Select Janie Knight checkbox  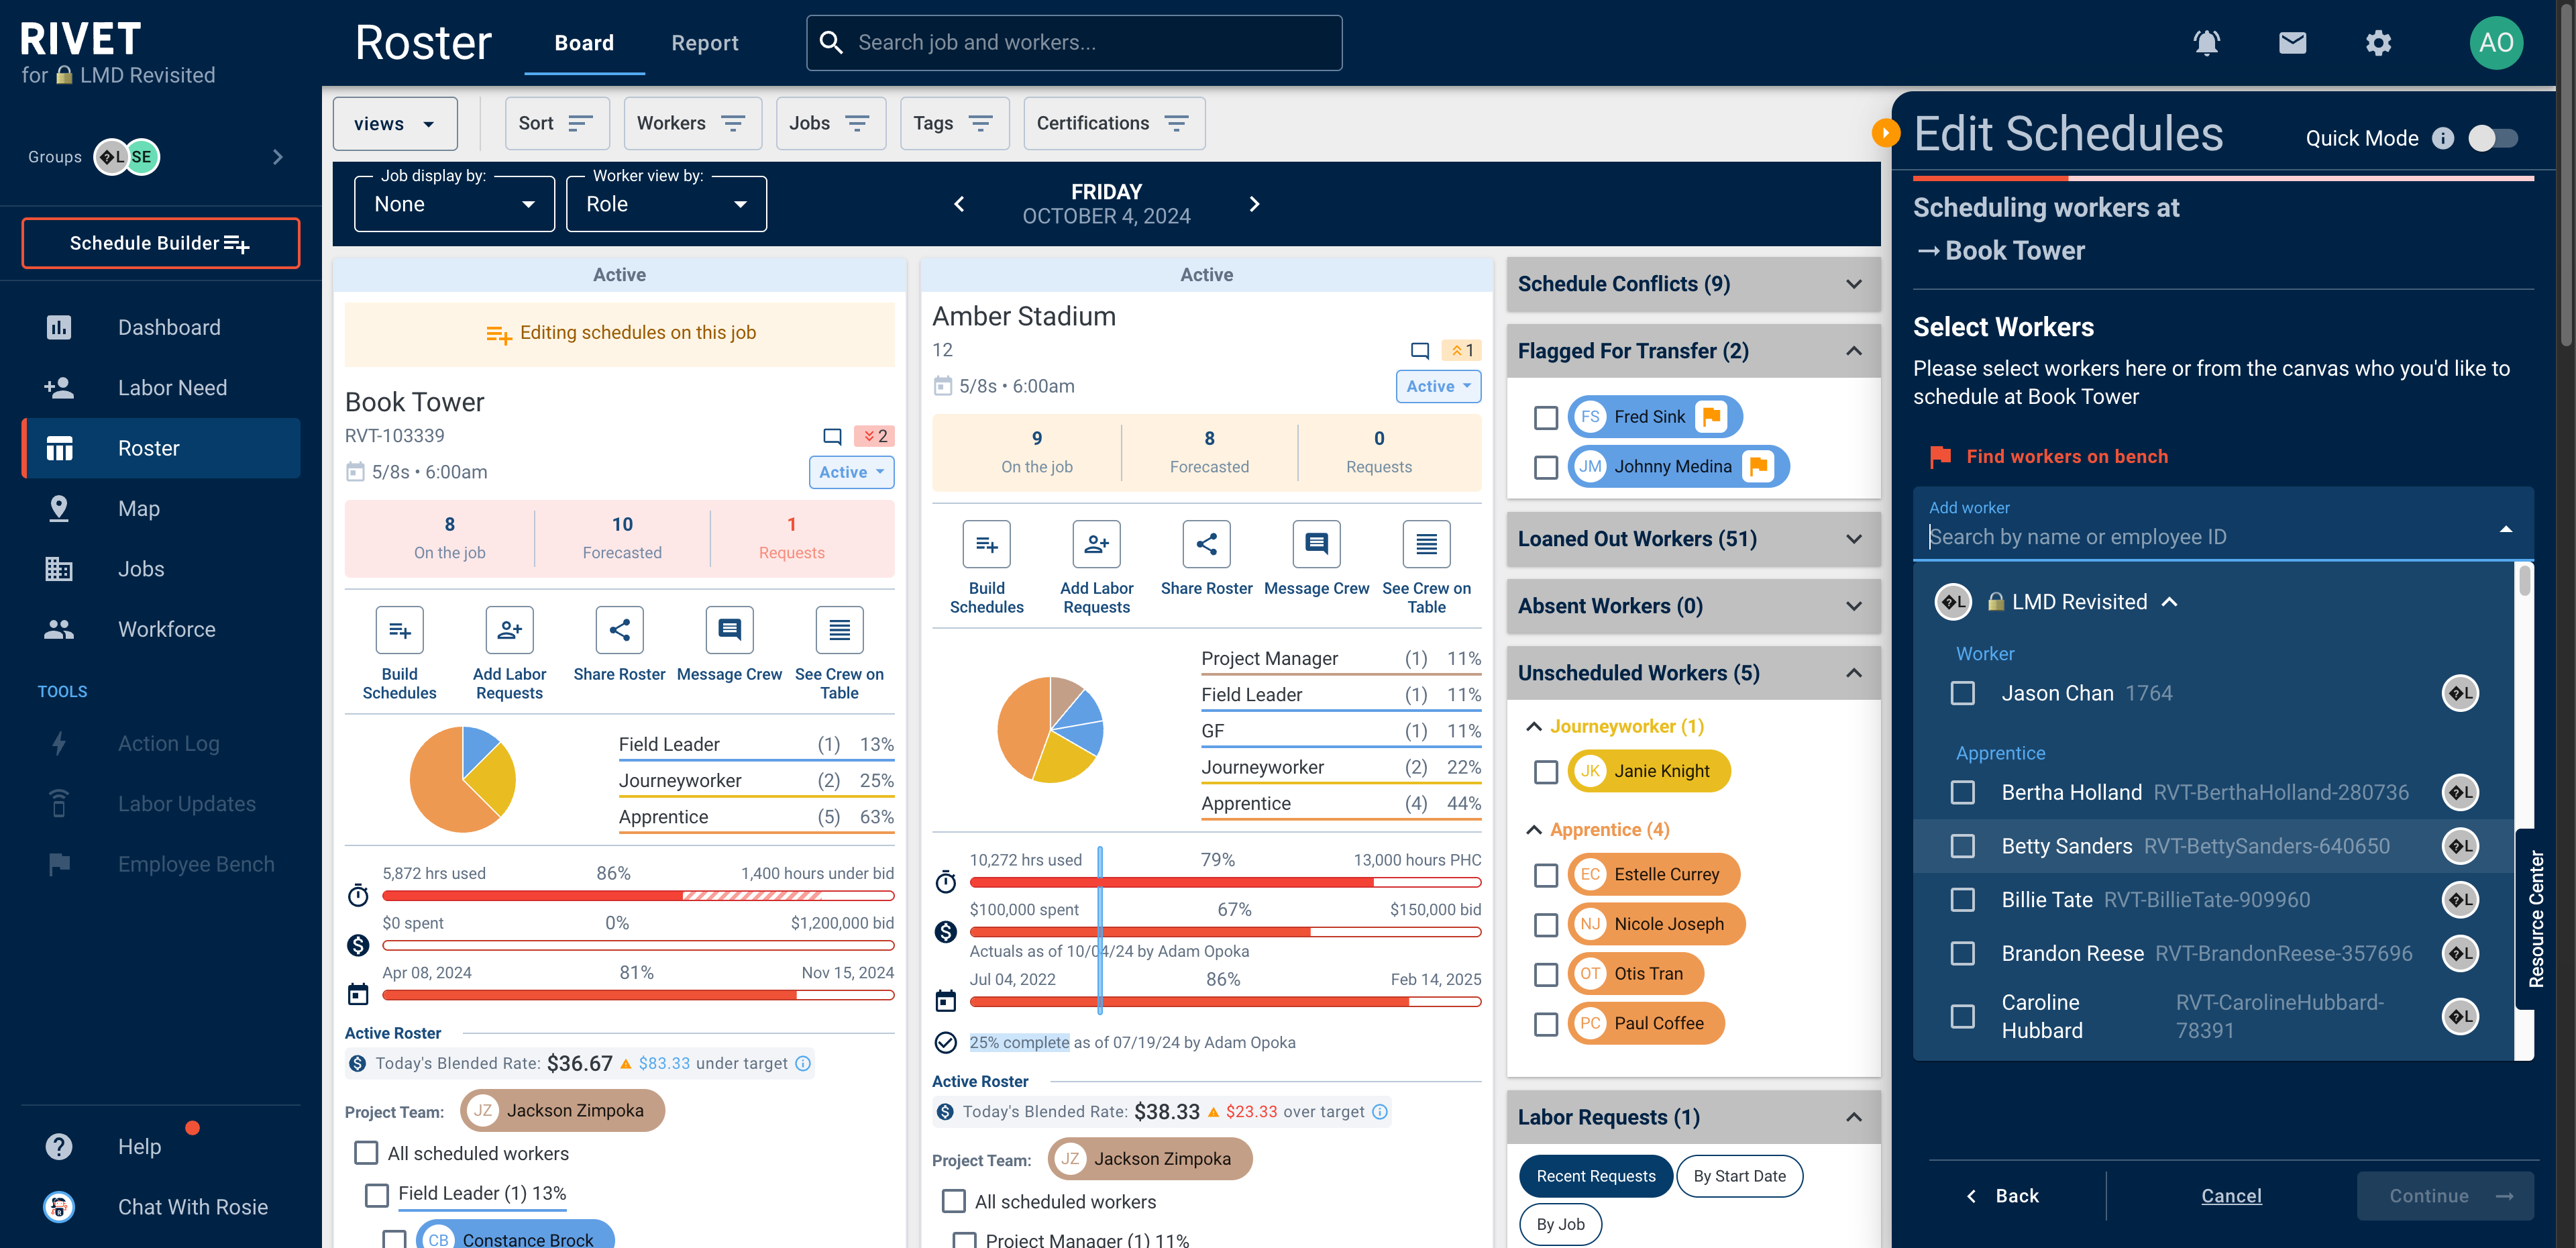pos(1545,771)
